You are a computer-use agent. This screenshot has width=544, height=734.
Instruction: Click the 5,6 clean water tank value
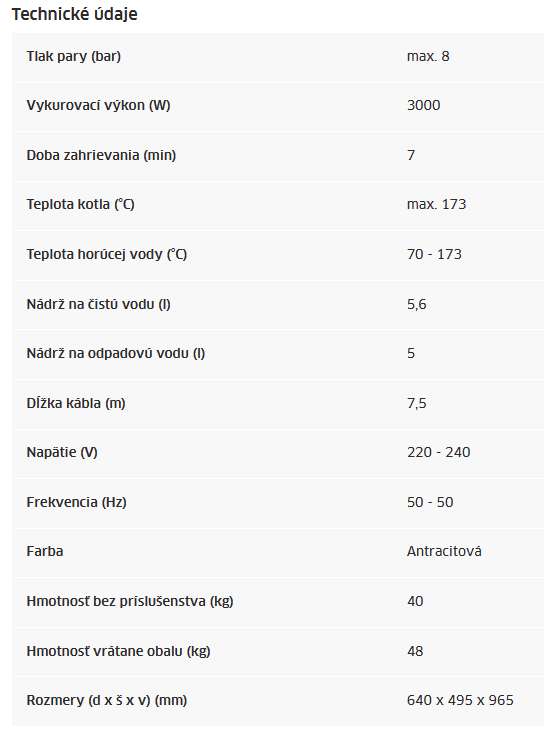pyautogui.click(x=417, y=304)
